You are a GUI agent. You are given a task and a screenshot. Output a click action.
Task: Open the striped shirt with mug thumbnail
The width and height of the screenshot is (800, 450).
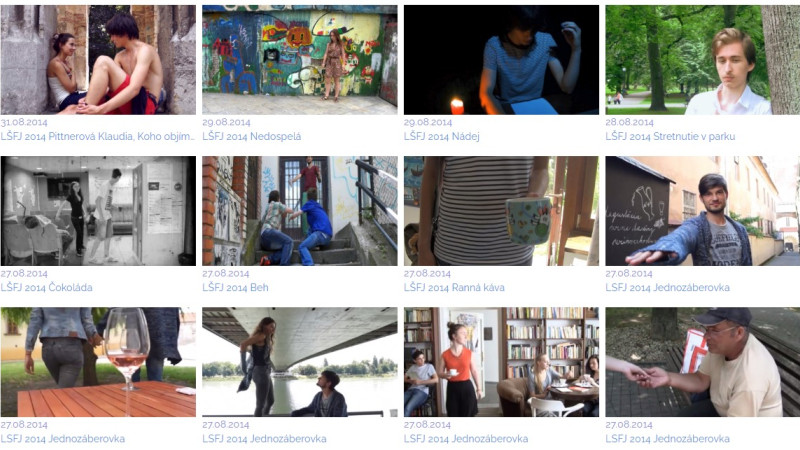click(501, 211)
